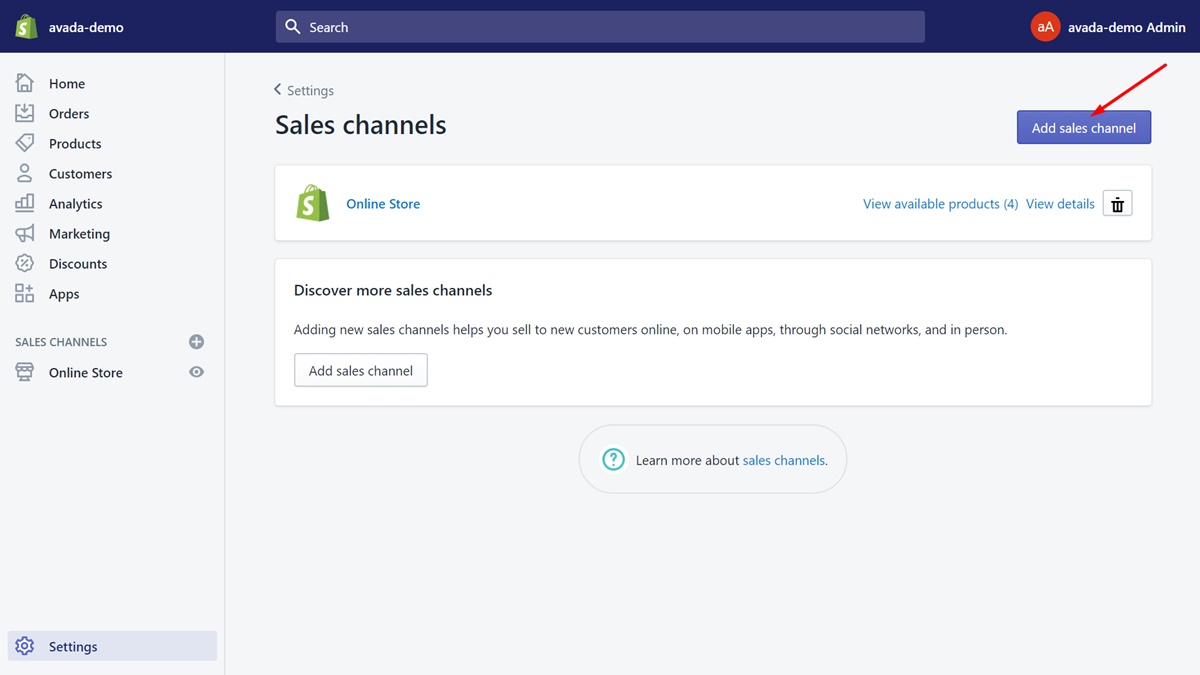This screenshot has height=675, width=1200.
Task: Click the Discounts badge icon
Action: click(x=25, y=264)
